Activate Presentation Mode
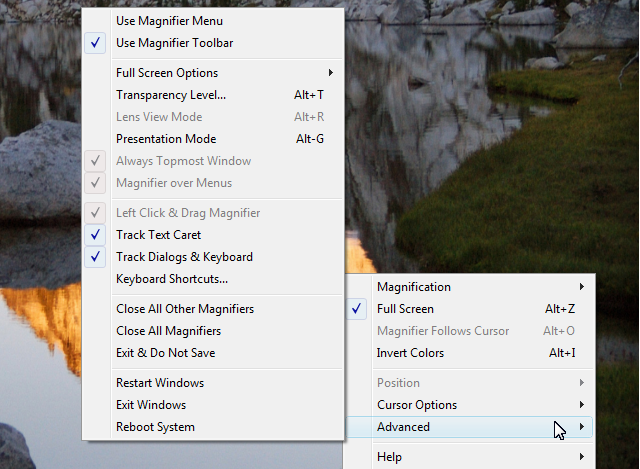 166,139
